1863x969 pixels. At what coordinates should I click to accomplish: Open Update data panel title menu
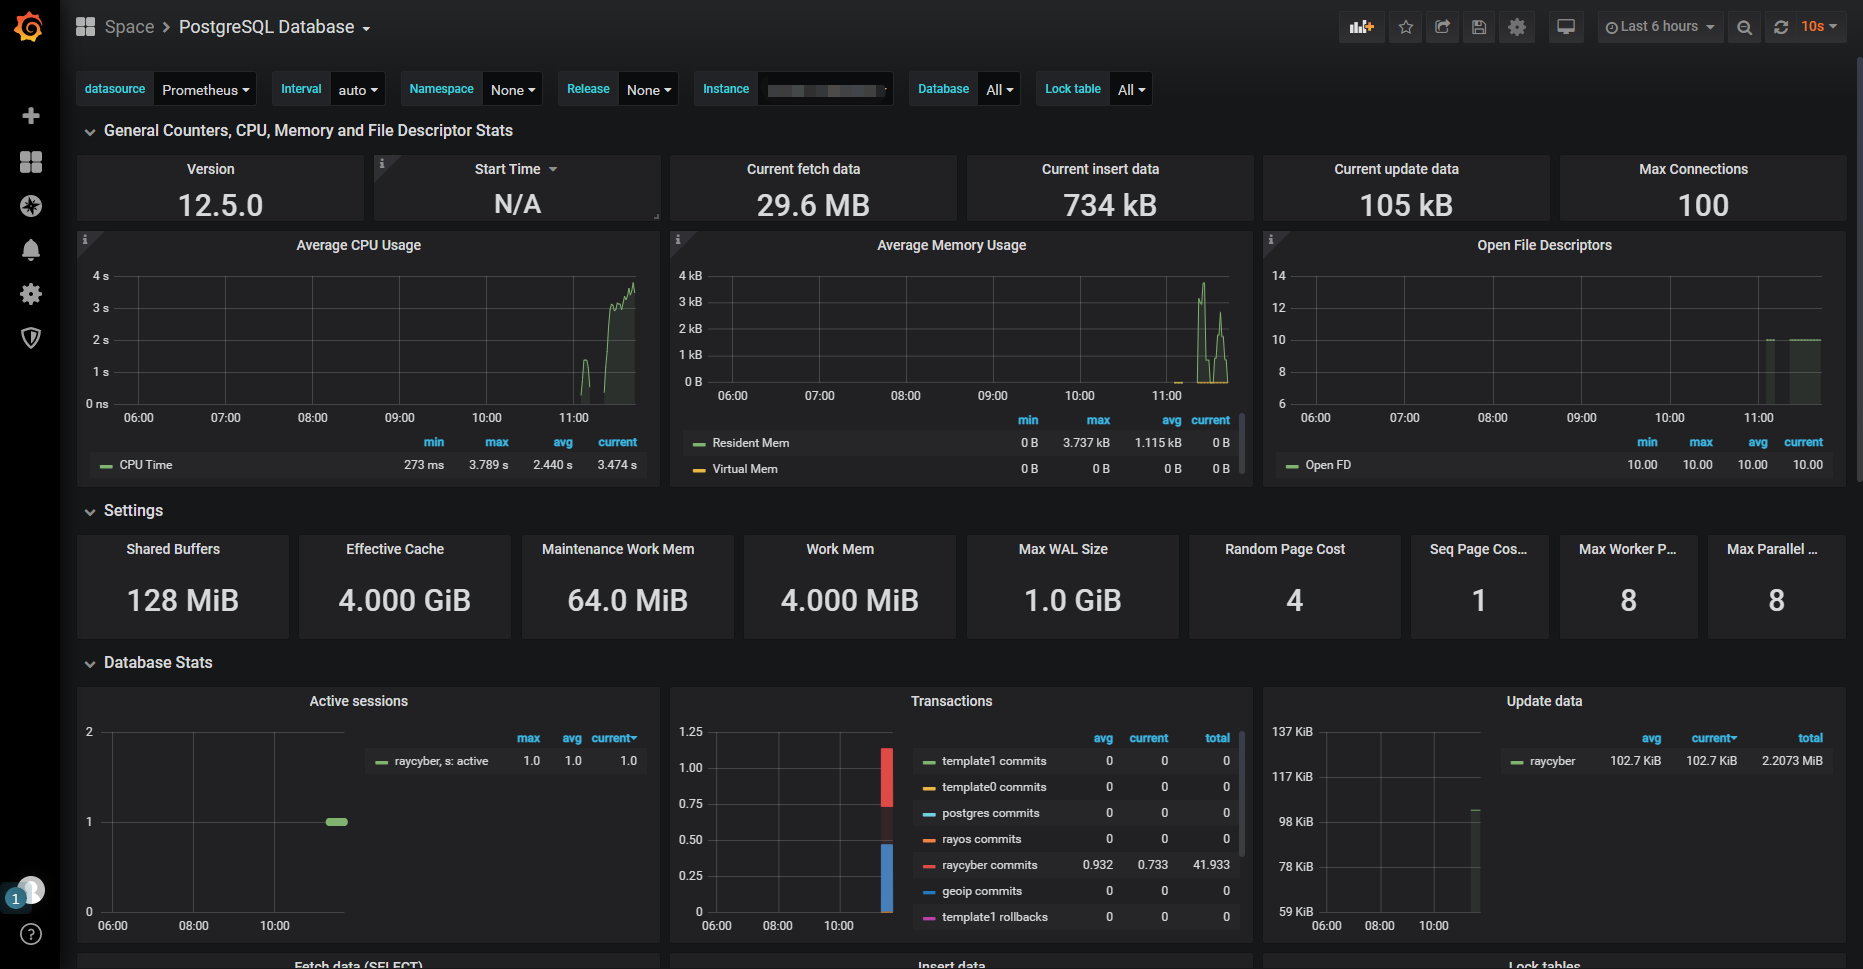tap(1544, 701)
